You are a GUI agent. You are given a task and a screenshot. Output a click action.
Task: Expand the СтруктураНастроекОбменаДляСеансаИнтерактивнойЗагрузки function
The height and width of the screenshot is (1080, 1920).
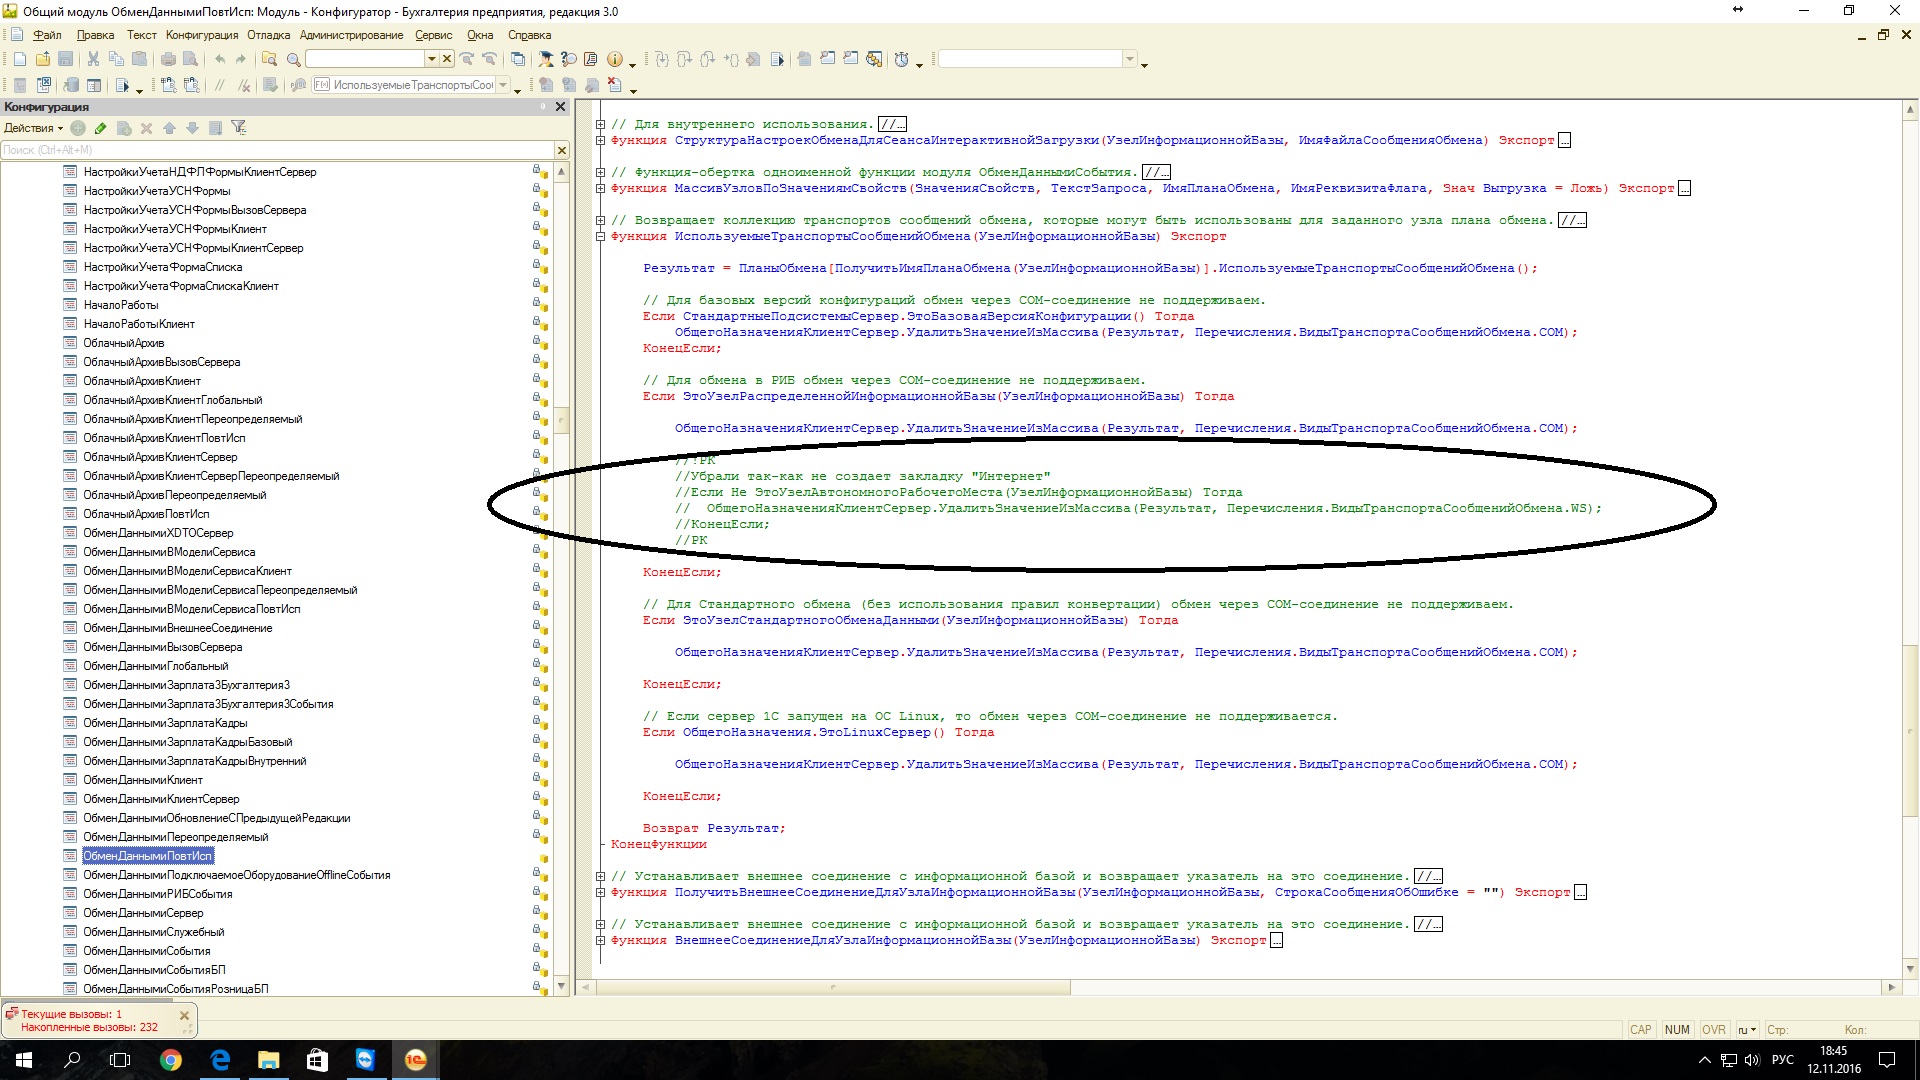[600, 141]
